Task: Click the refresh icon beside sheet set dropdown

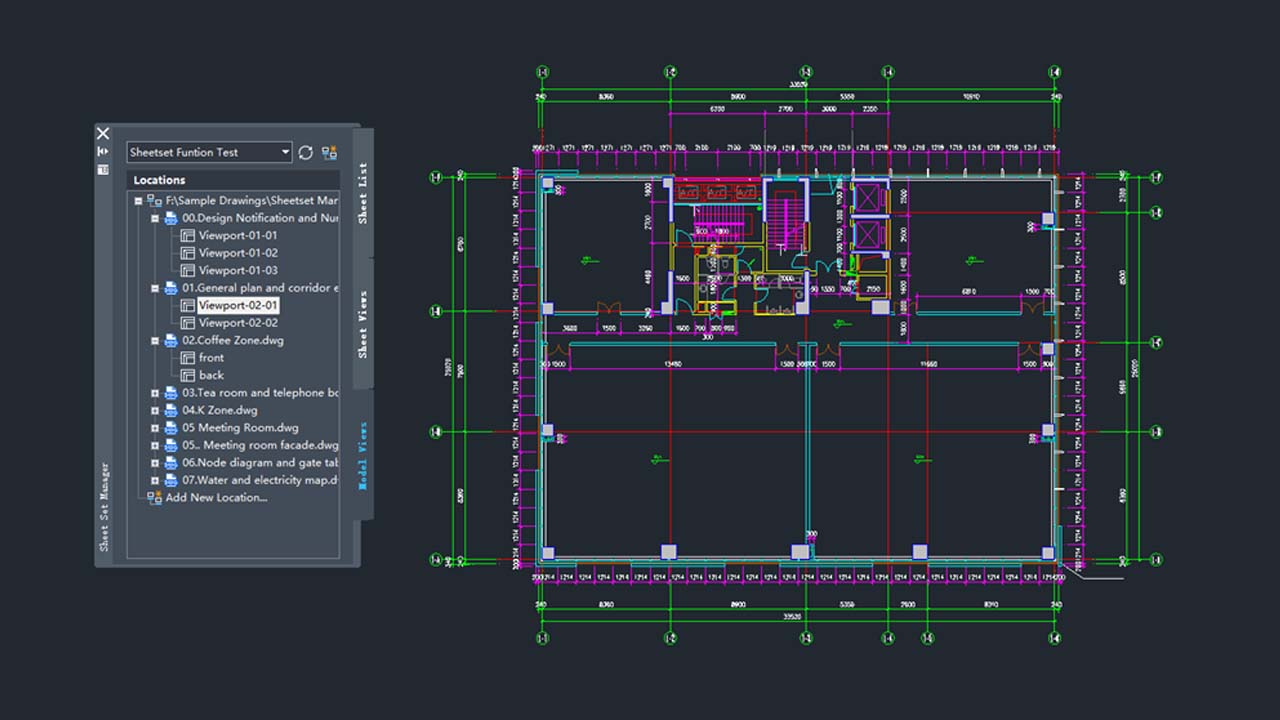Action: click(306, 152)
